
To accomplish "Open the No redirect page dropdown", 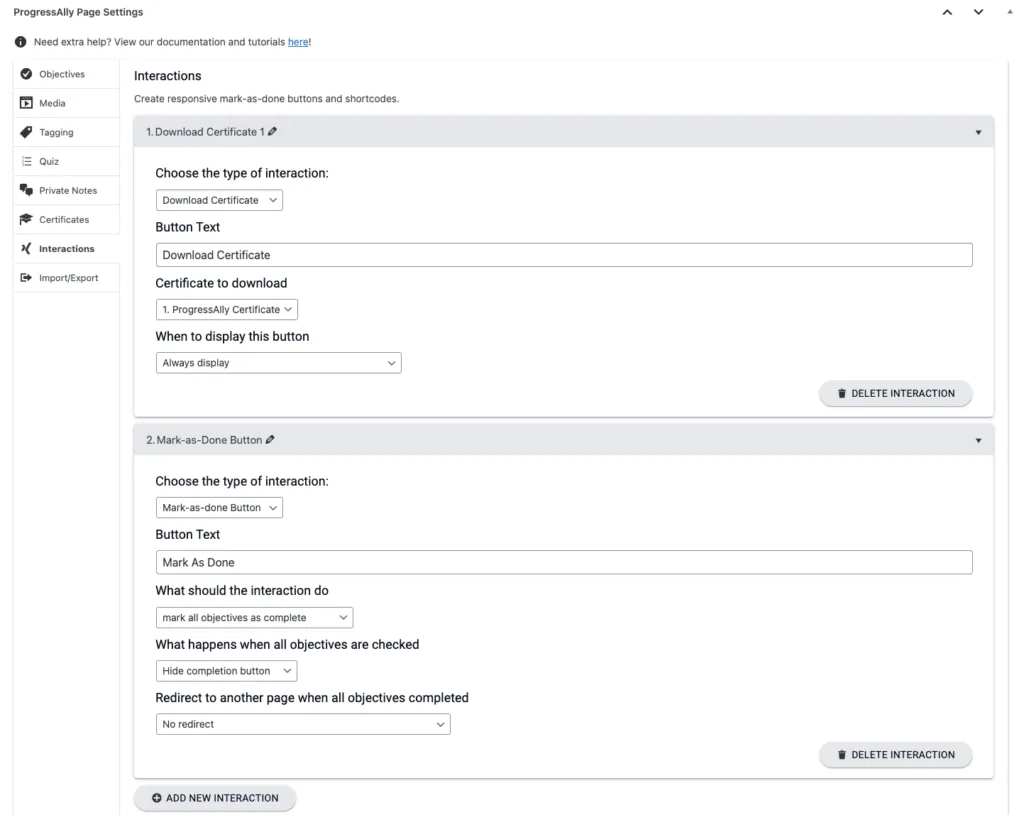I will point(303,724).
